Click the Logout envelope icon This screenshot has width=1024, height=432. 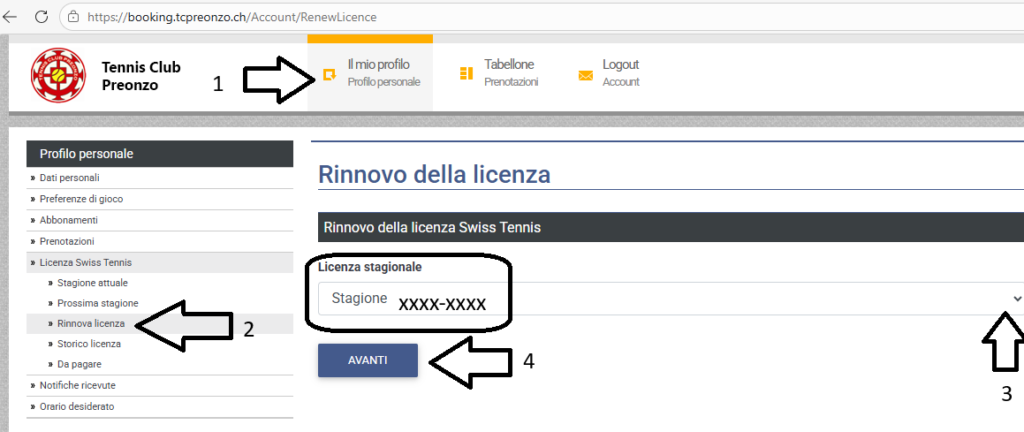tap(586, 75)
